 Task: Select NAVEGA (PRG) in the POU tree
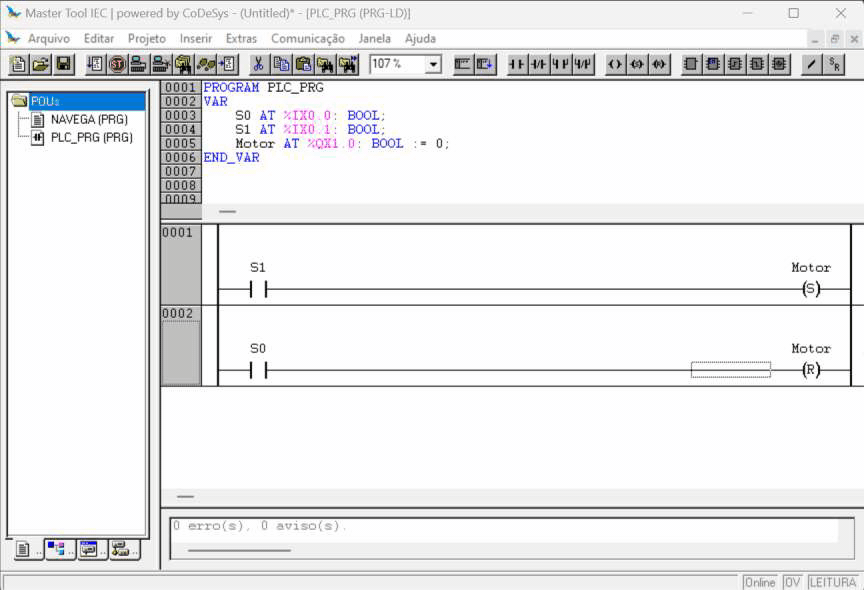pyautogui.click(x=89, y=120)
